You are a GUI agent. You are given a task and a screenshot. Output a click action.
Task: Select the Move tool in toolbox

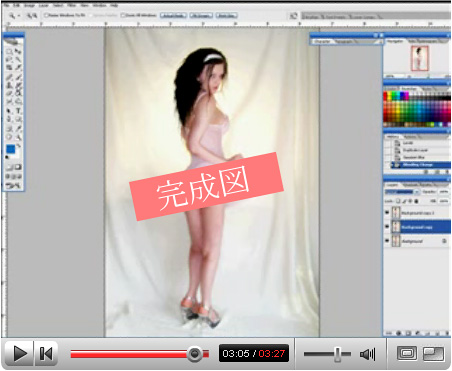tap(18, 51)
